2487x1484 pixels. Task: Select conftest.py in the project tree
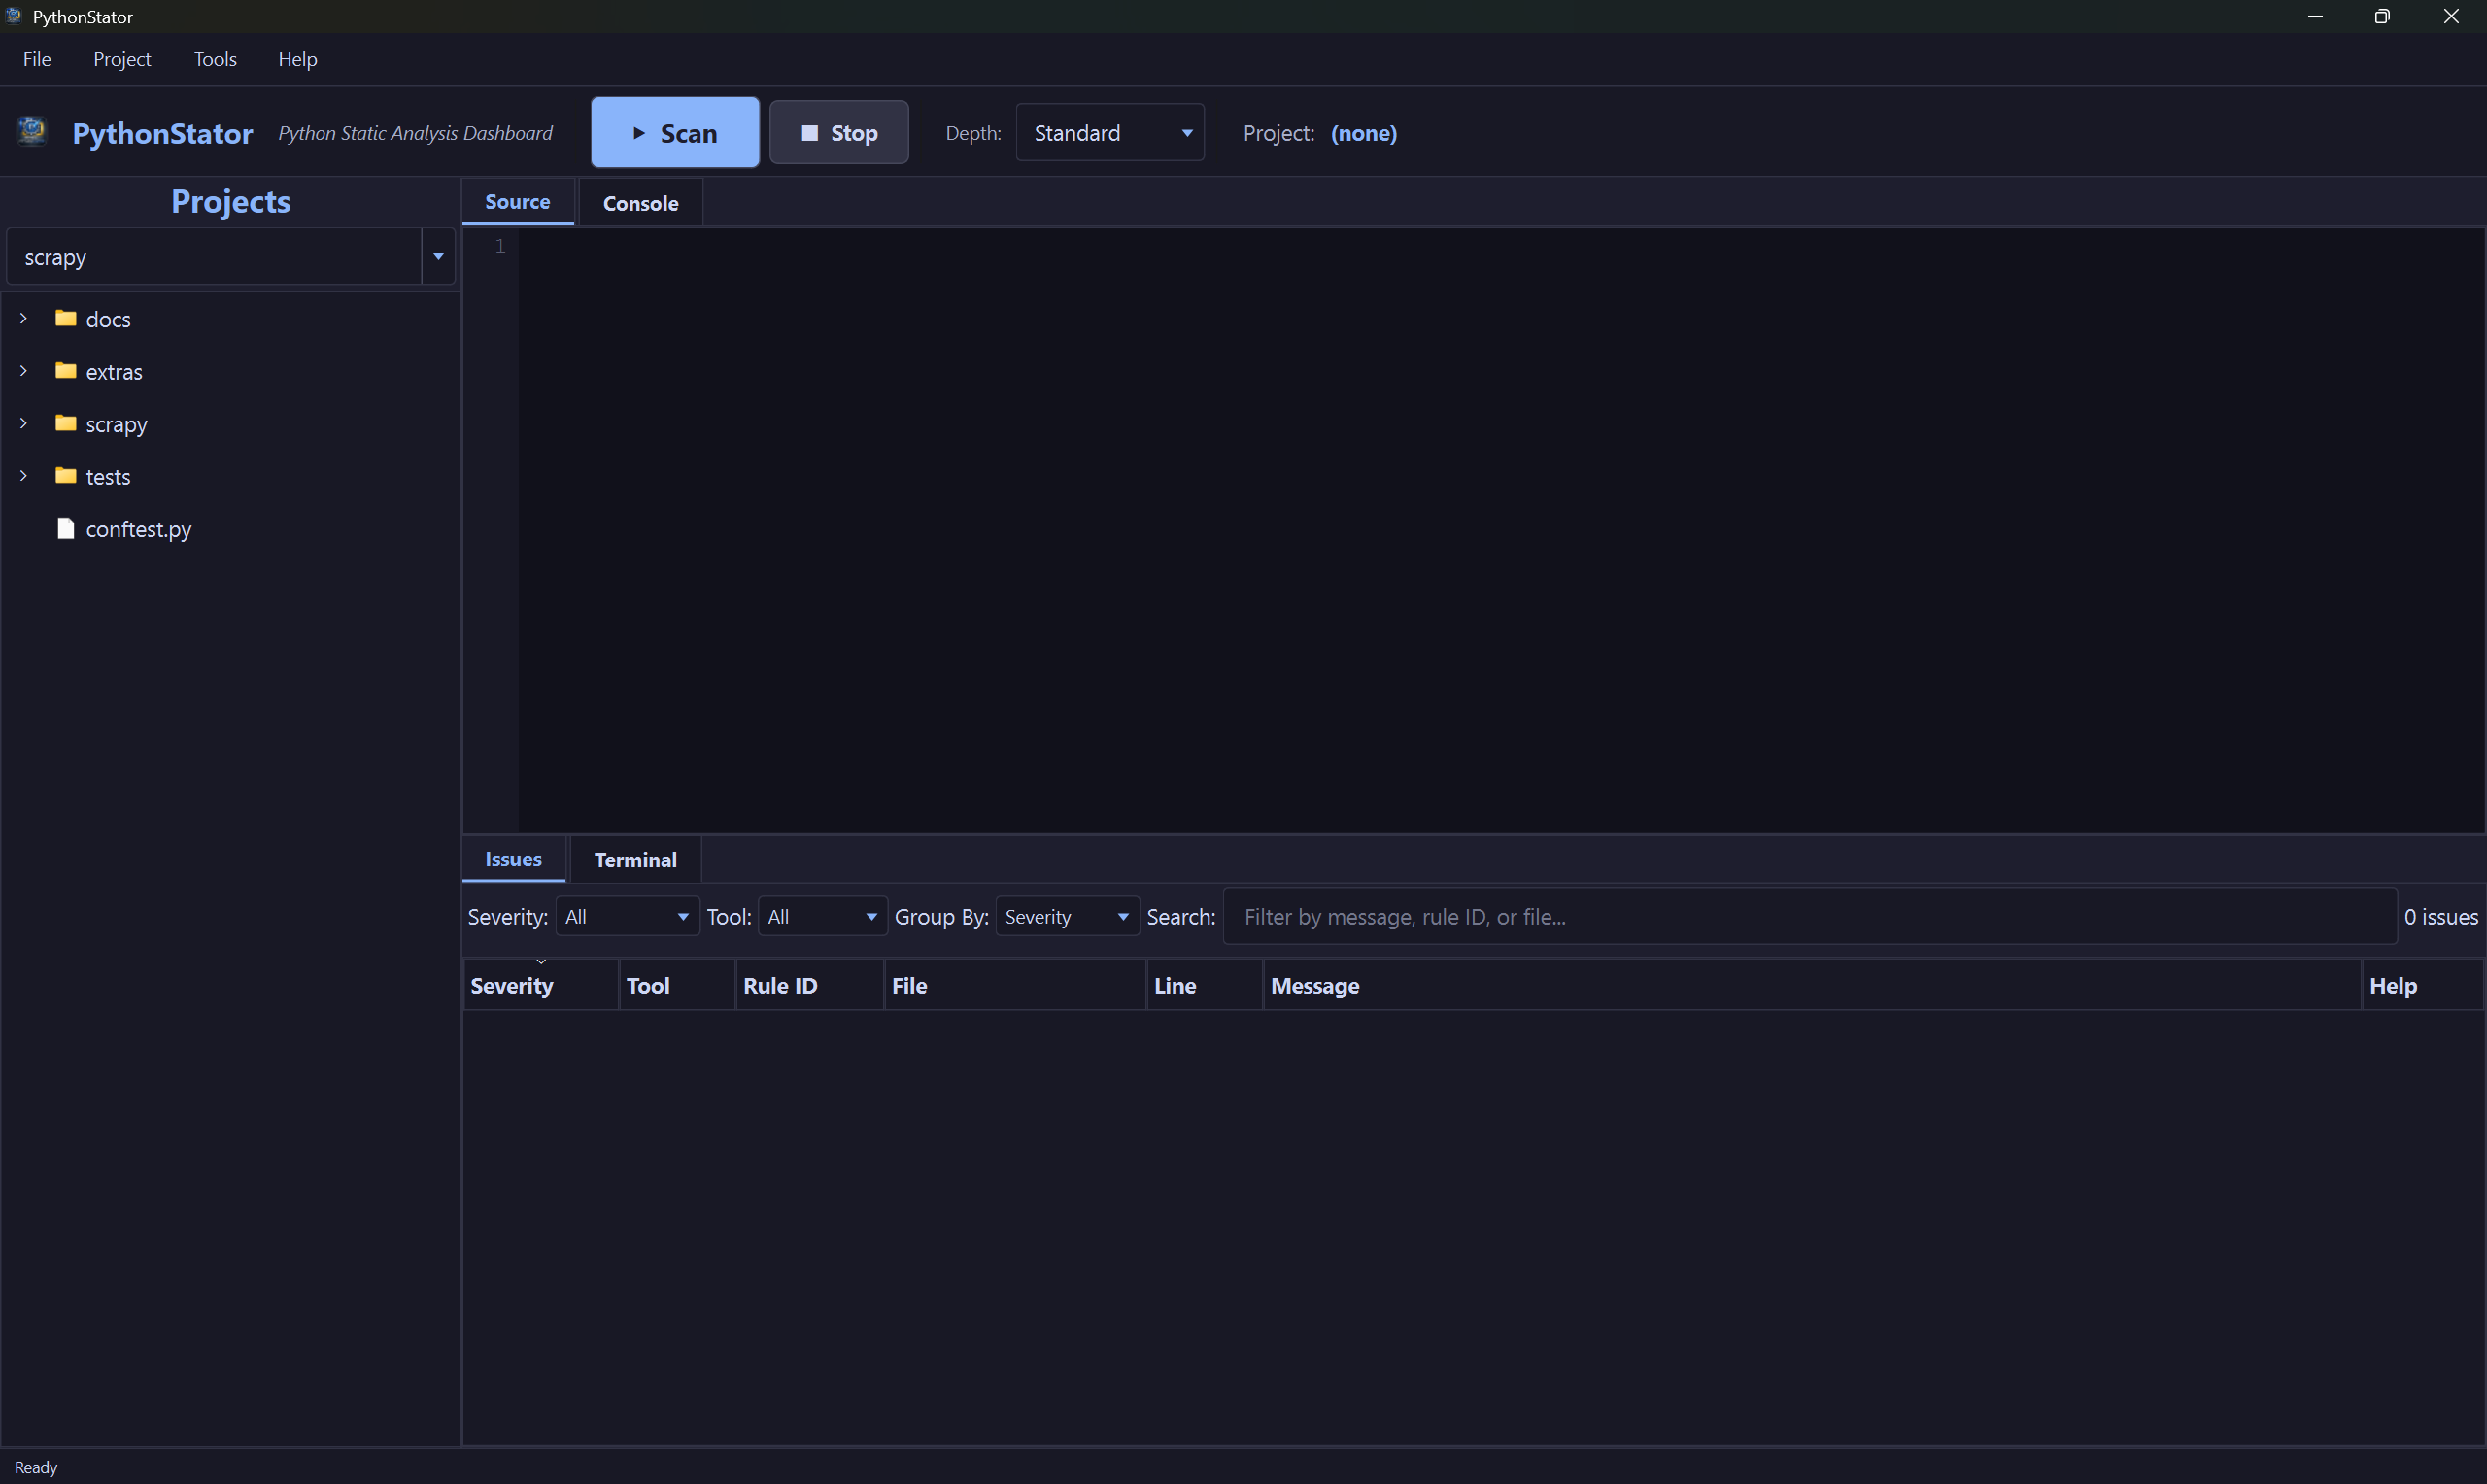pos(138,529)
